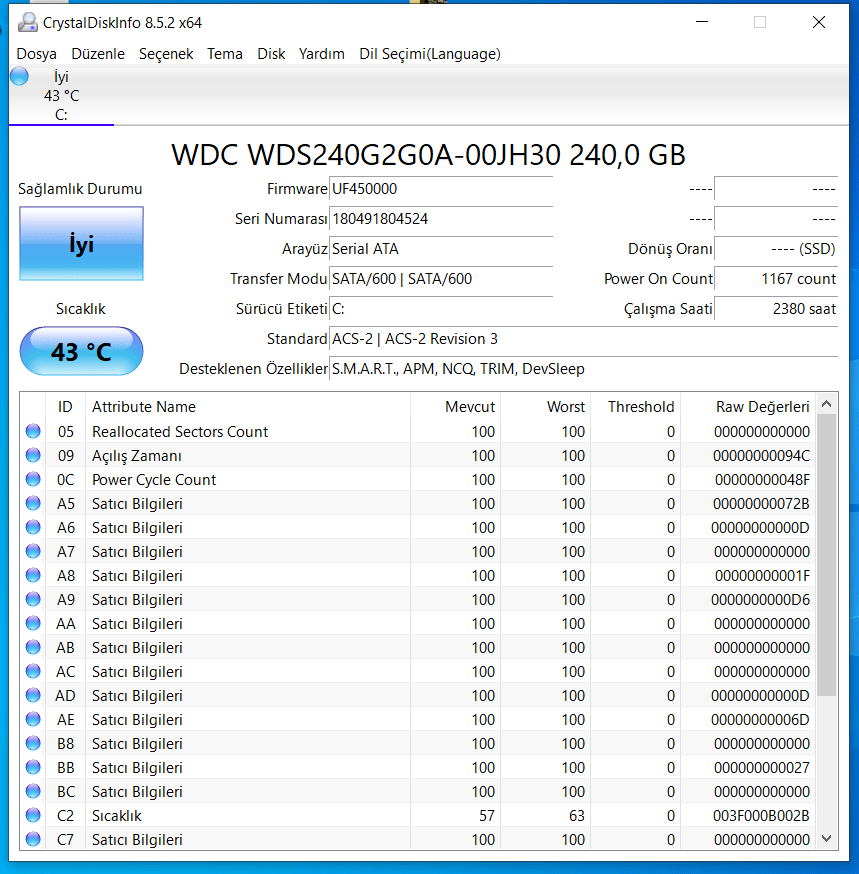Click the Mevcut column header
The height and width of the screenshot is (874, 859).
coord(455,407)
